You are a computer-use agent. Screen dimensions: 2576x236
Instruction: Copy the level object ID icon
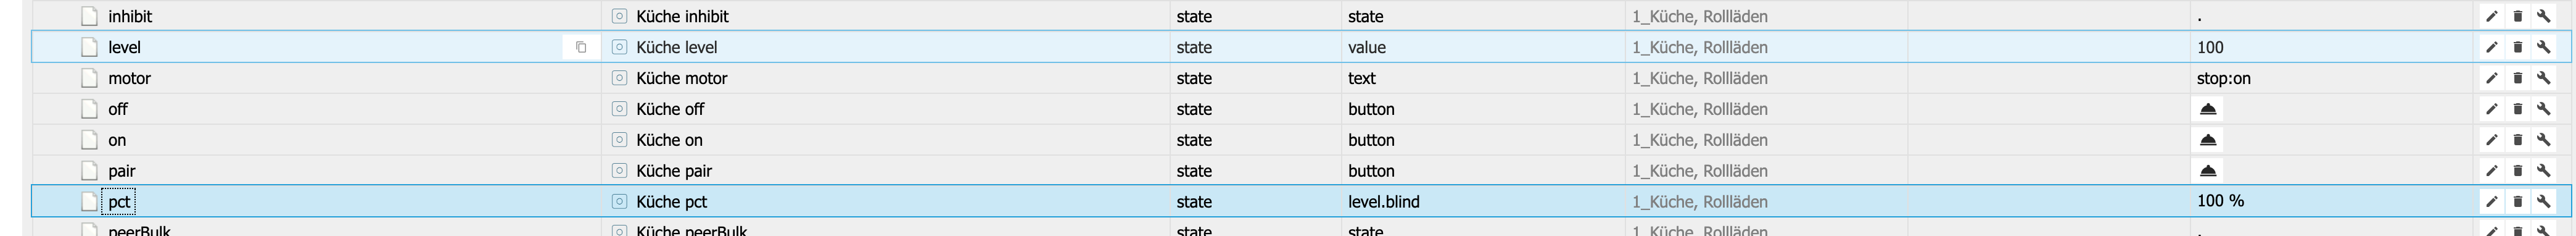[x=581, y=47]
